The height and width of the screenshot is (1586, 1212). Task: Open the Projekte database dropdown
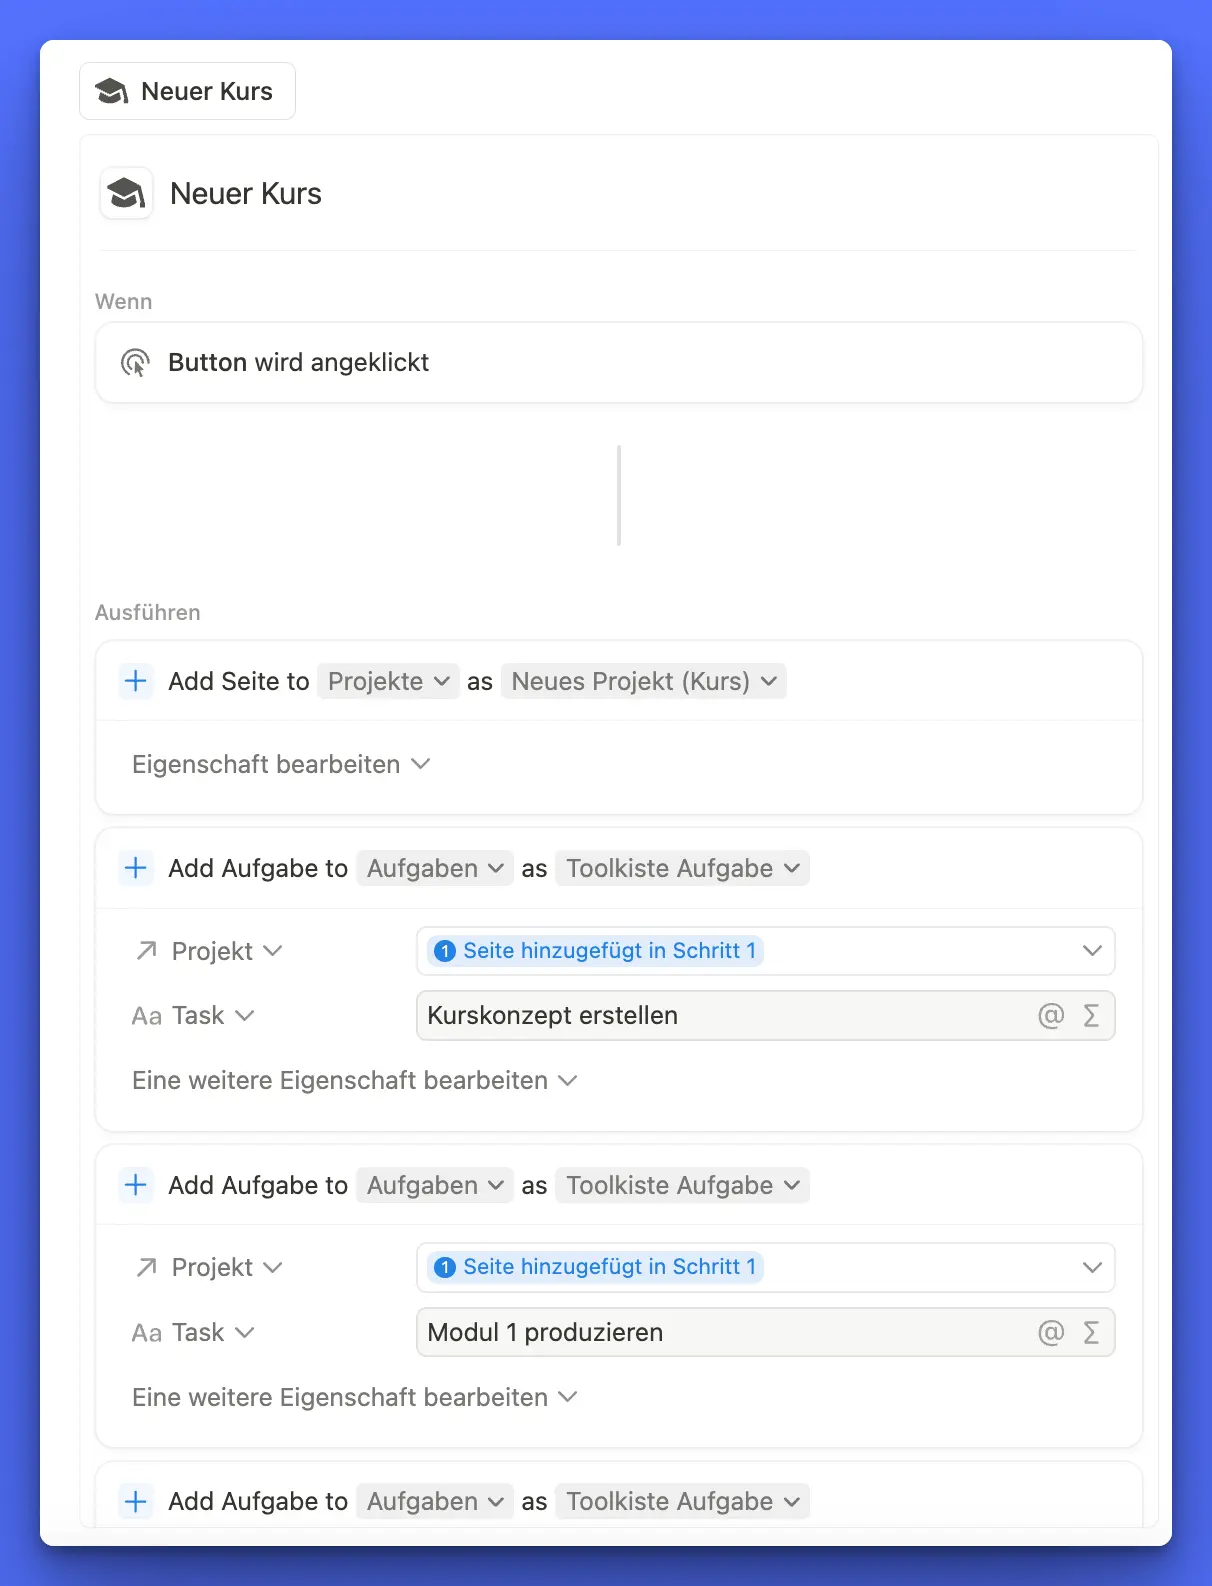pos(388,682)
